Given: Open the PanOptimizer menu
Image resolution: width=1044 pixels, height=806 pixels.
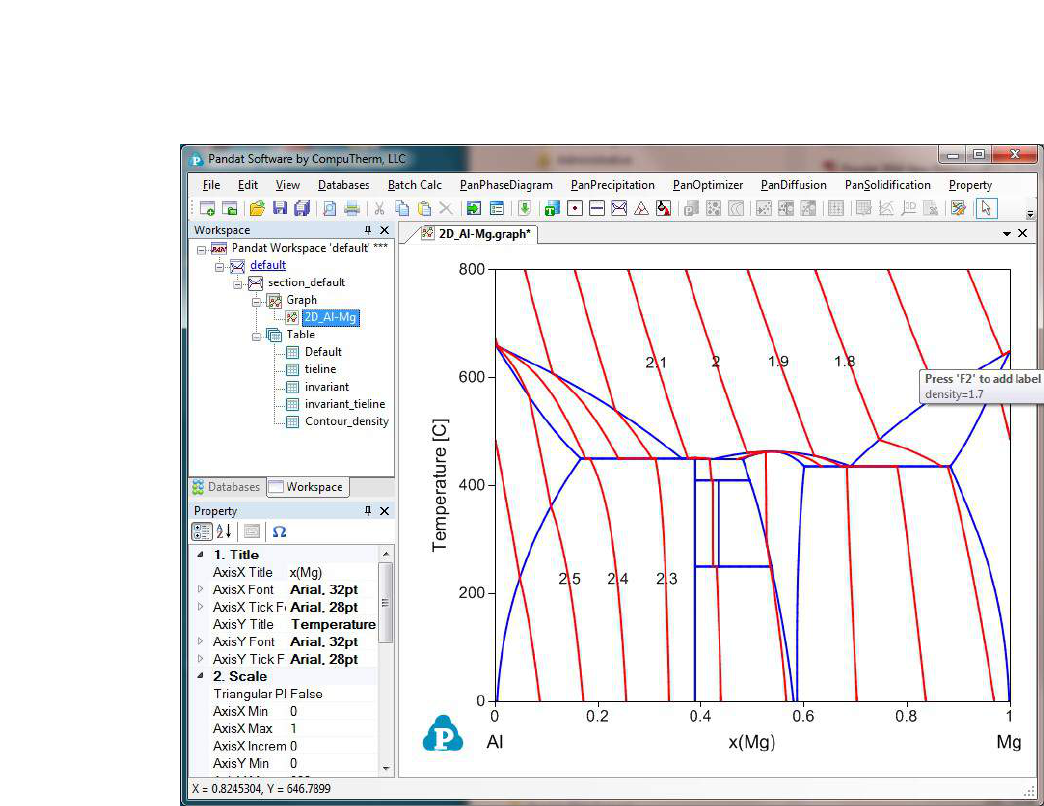Looking at the screenshot, I should 708,185.
